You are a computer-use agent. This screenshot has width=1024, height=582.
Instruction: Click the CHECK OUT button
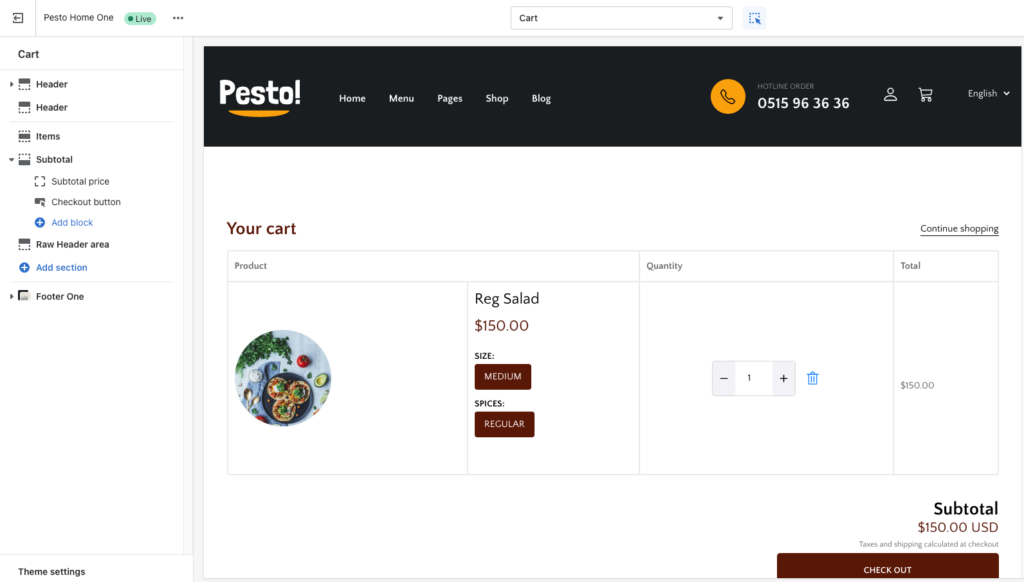click(x=888, y=567)
